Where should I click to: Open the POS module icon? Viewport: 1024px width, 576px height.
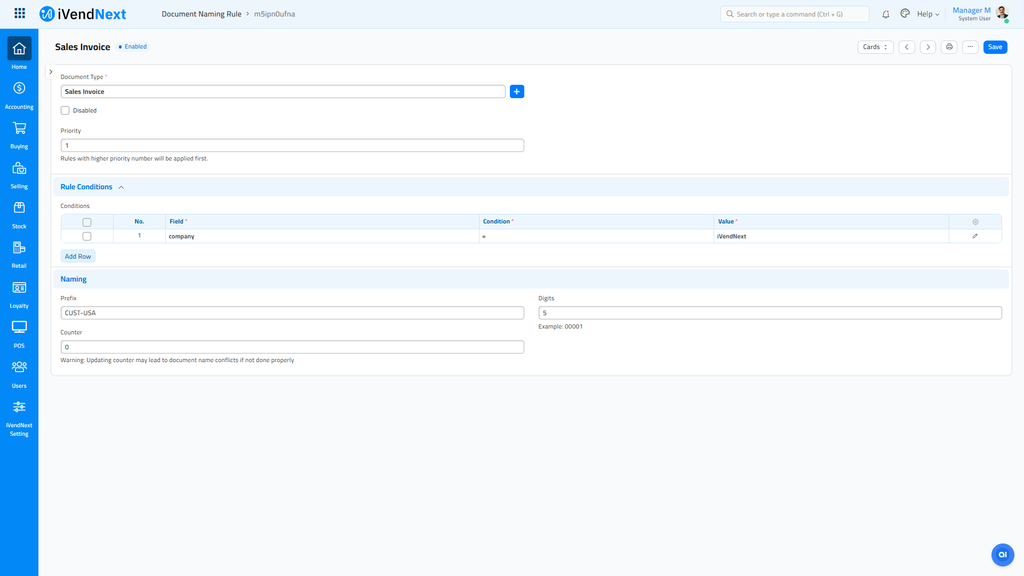tap(19, 328)
